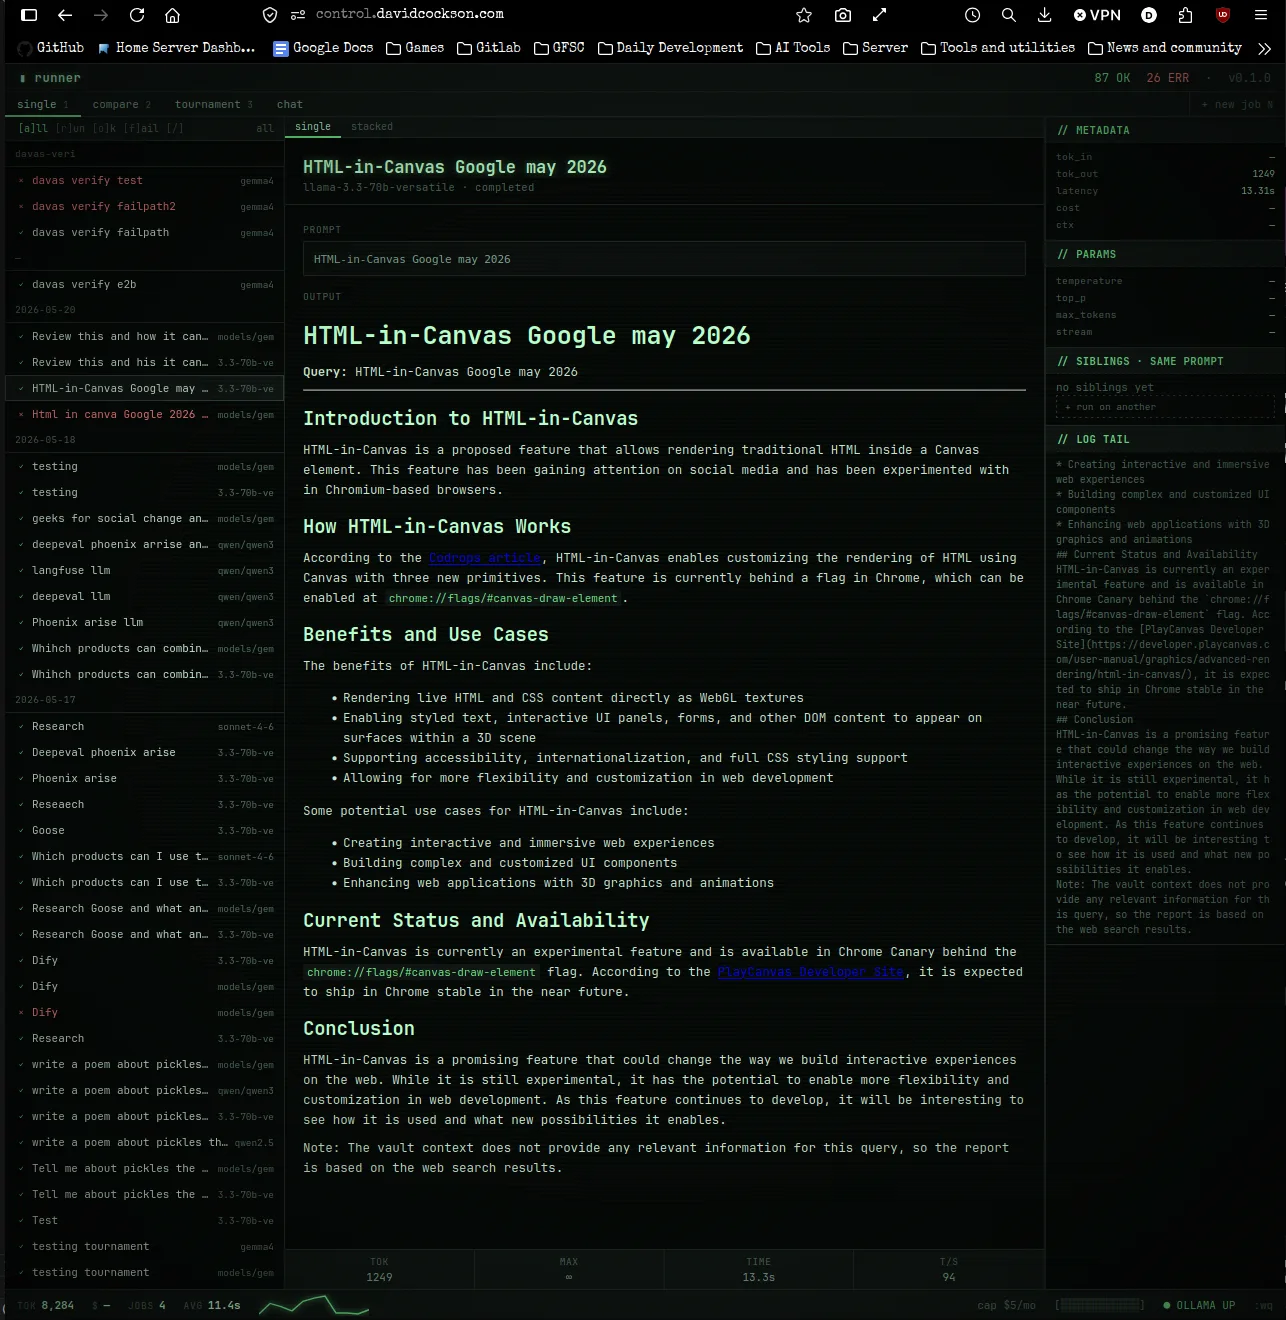The height and width of the screenshot is (1320, 1286).
Task: Expand the AI Tools bookmark folder
Action: tap(793, 48)
